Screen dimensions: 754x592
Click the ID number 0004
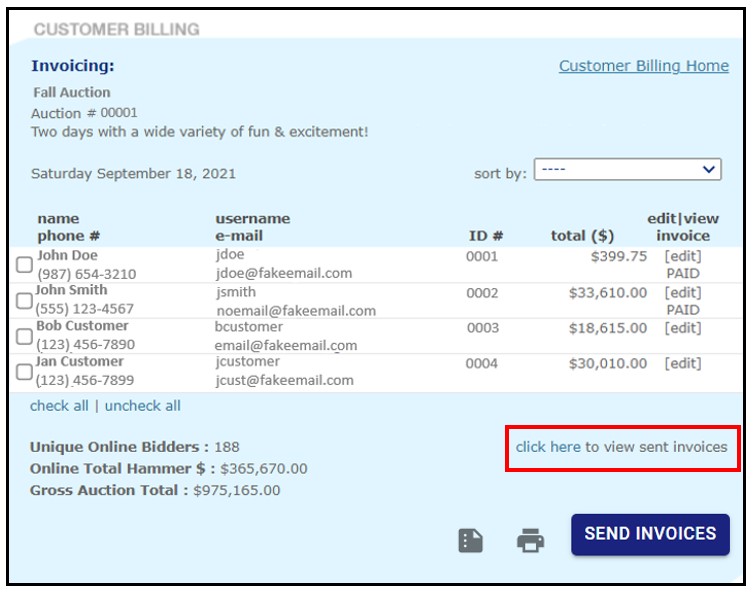pos(481,364)
